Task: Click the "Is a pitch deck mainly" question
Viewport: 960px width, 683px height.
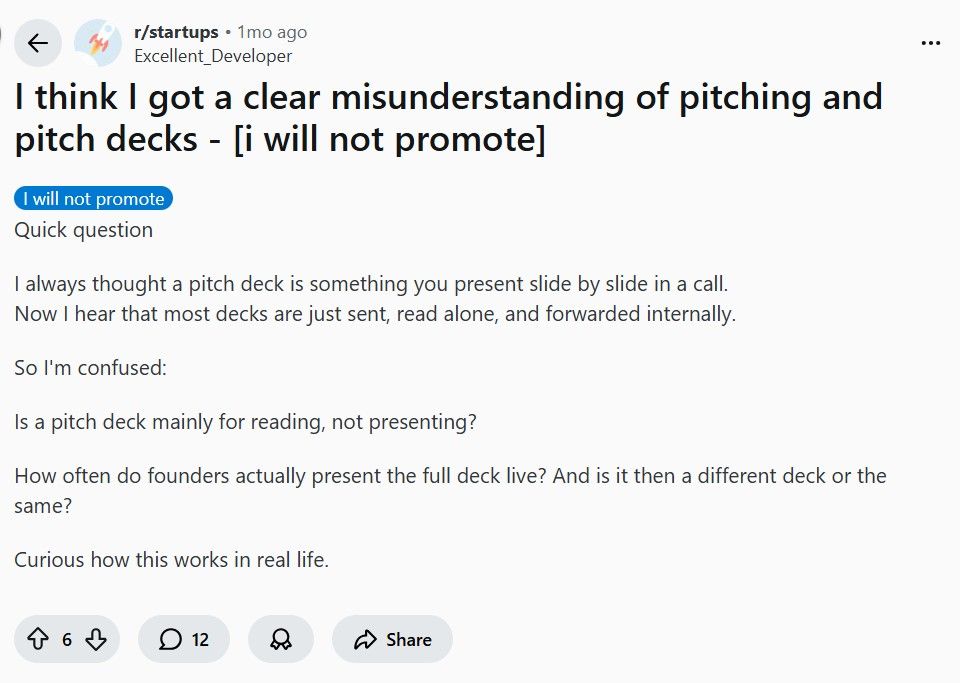Action: (x=245, y=422)
